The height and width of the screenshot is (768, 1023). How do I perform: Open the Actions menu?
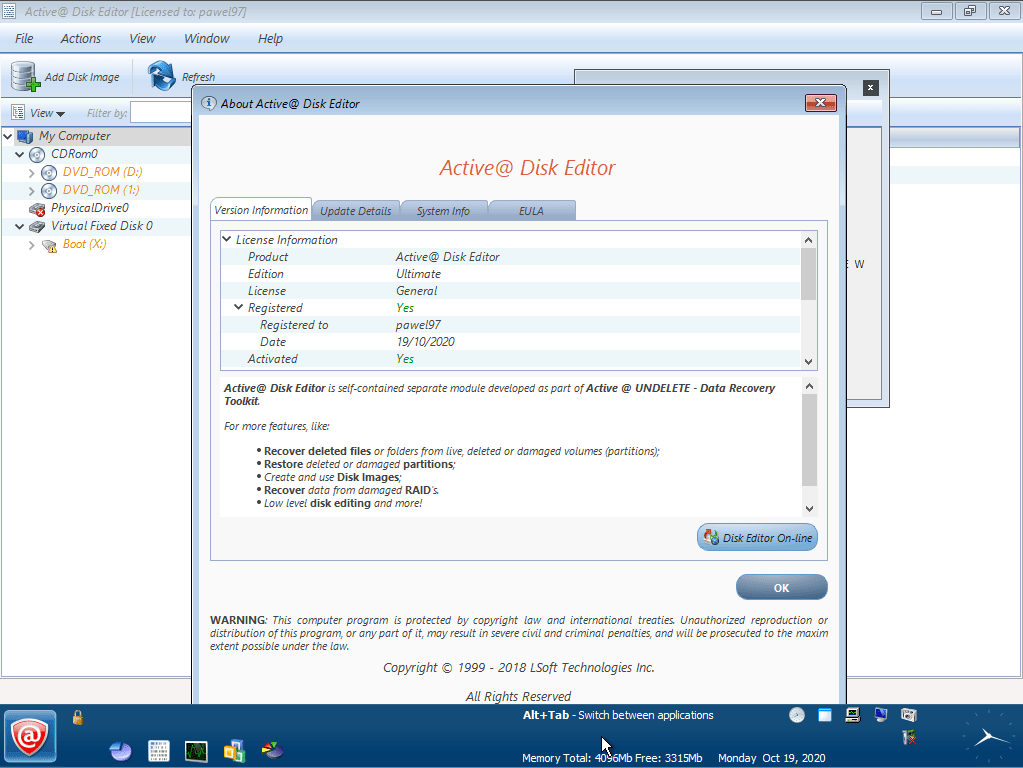(81, 38)
